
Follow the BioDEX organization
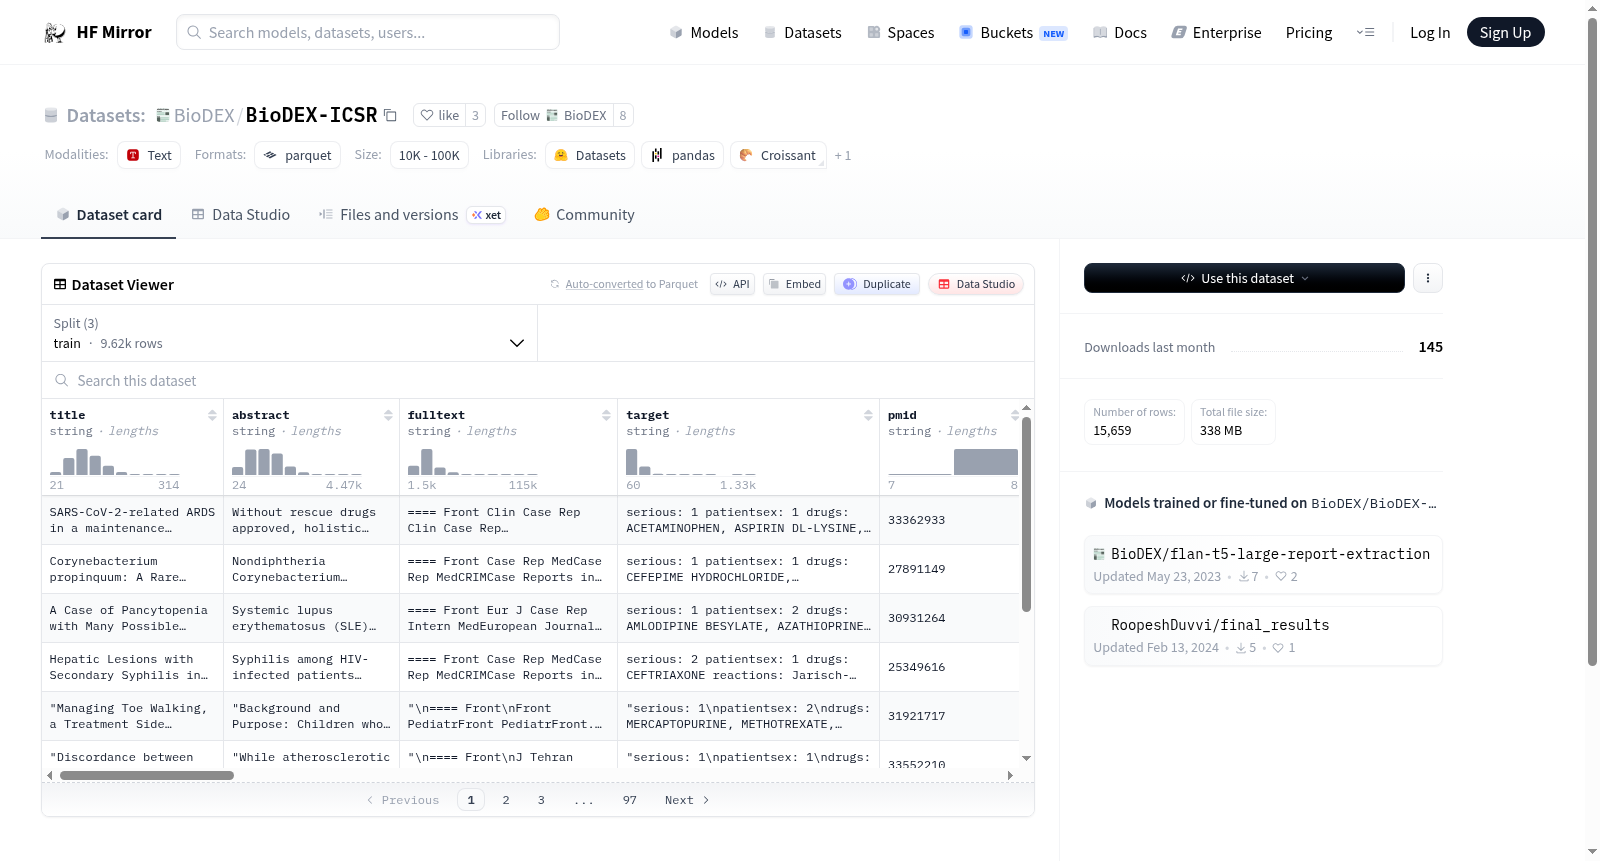coord(554,116)
